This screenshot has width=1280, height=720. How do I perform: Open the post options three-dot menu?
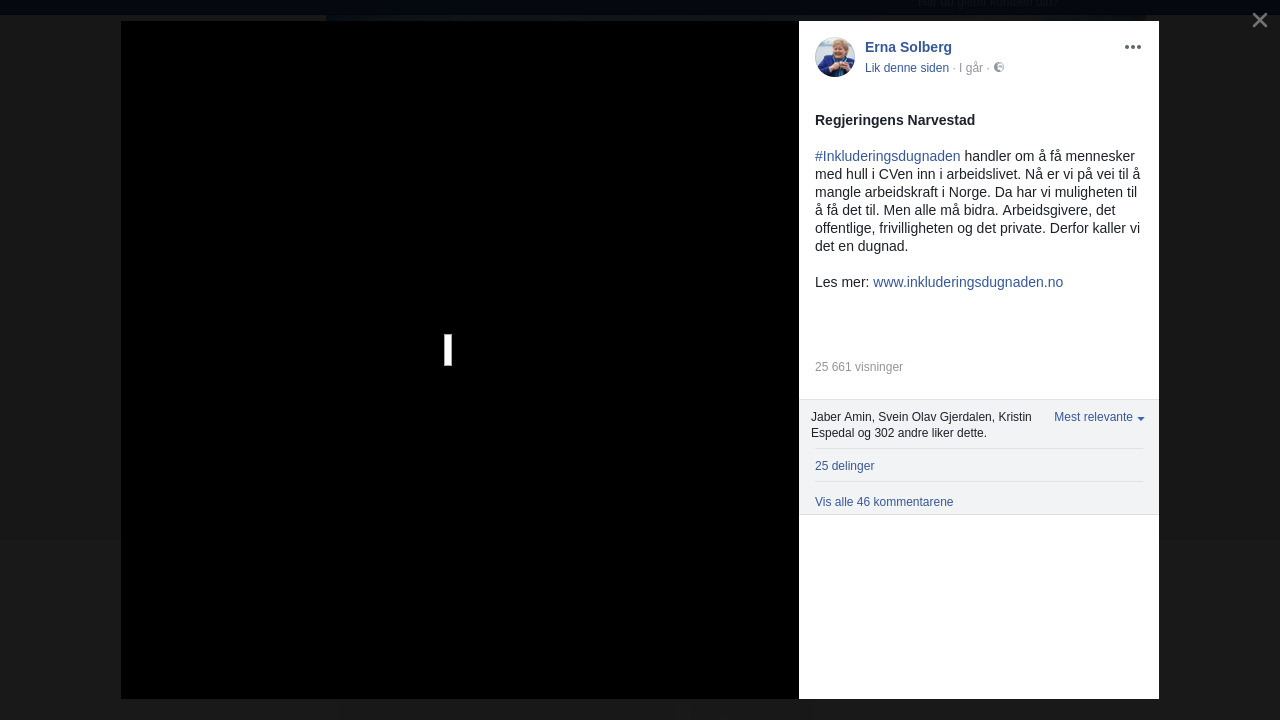pos(1132,47)
